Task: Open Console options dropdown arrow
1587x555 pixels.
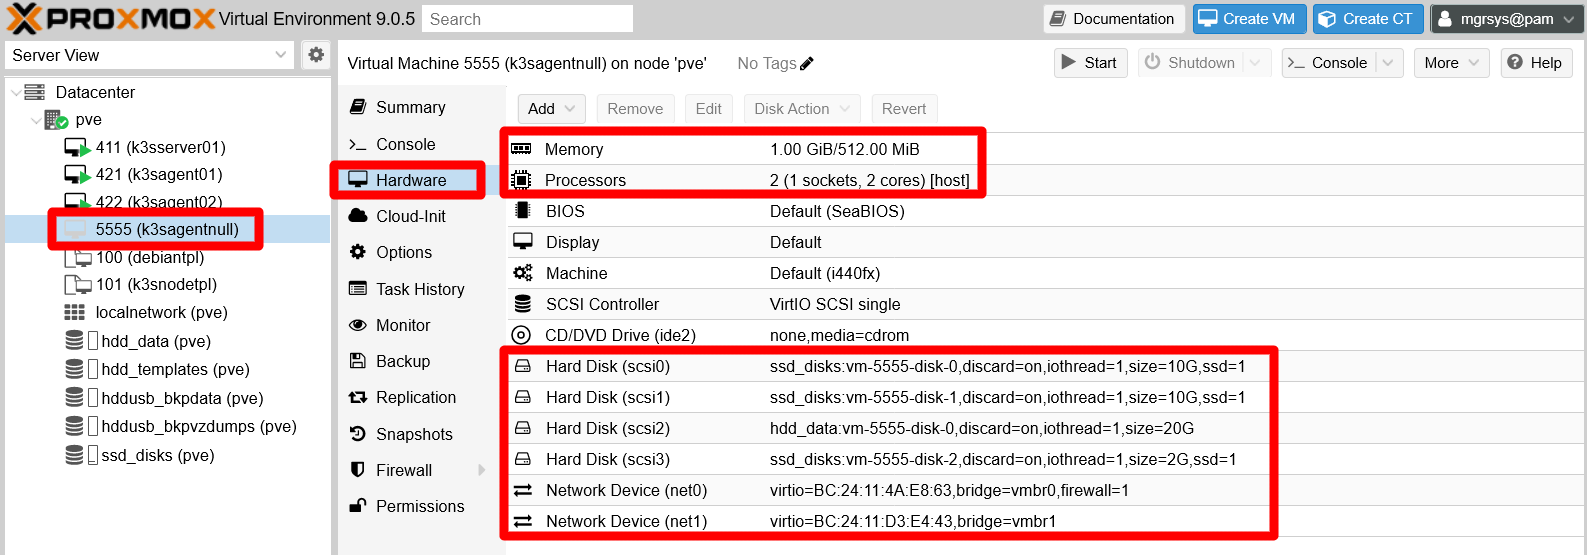Action: [x=1387, y=63]
